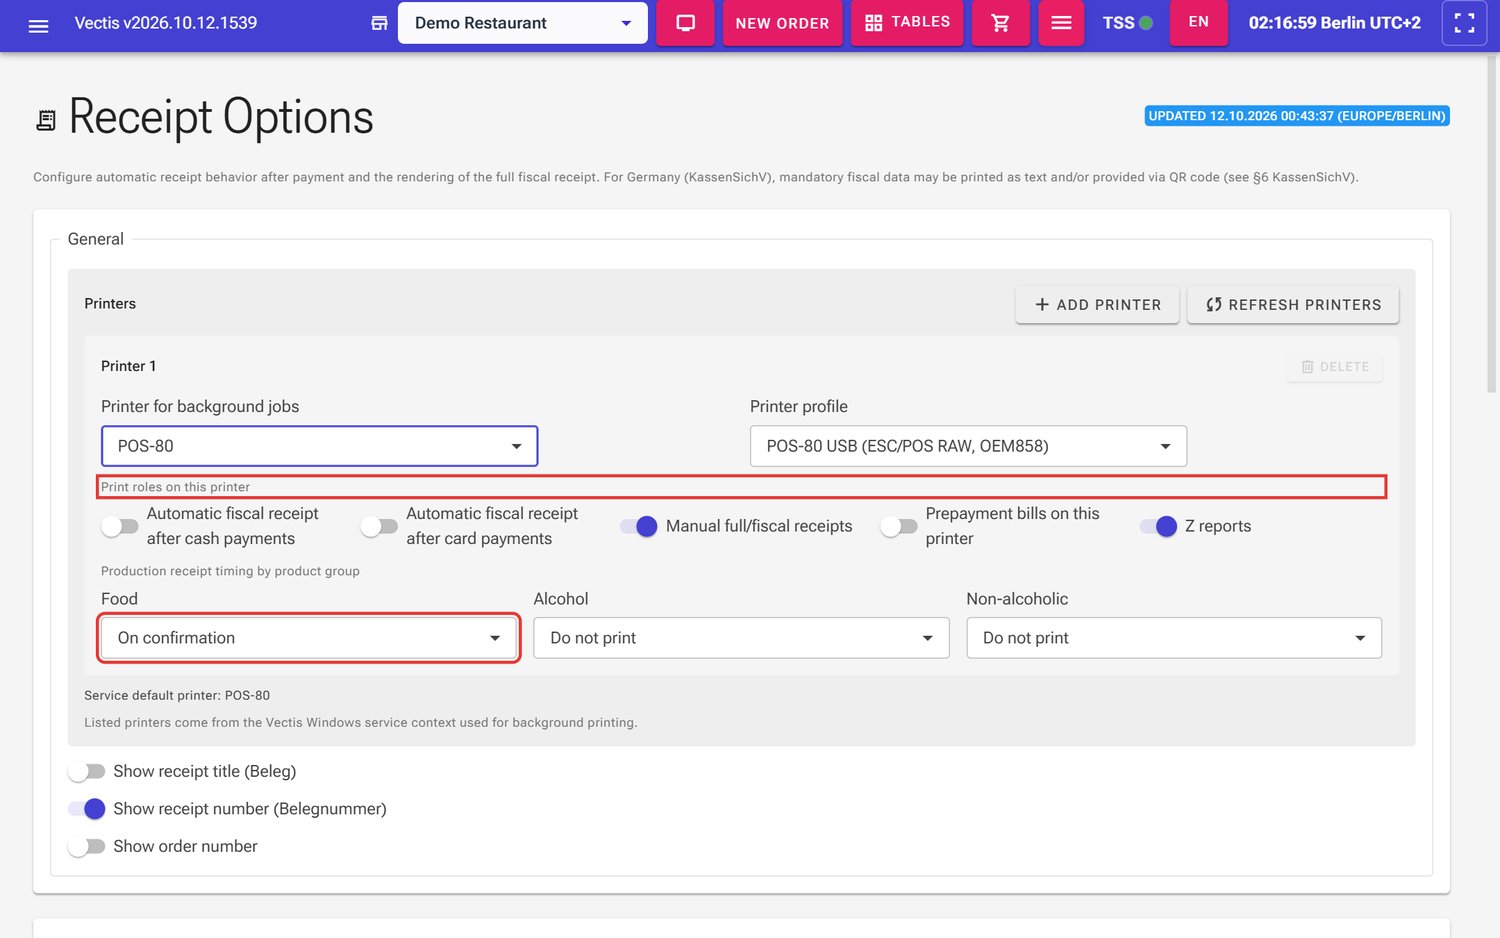Disable Show receipt number (Belegnummer)

[86, 808]
